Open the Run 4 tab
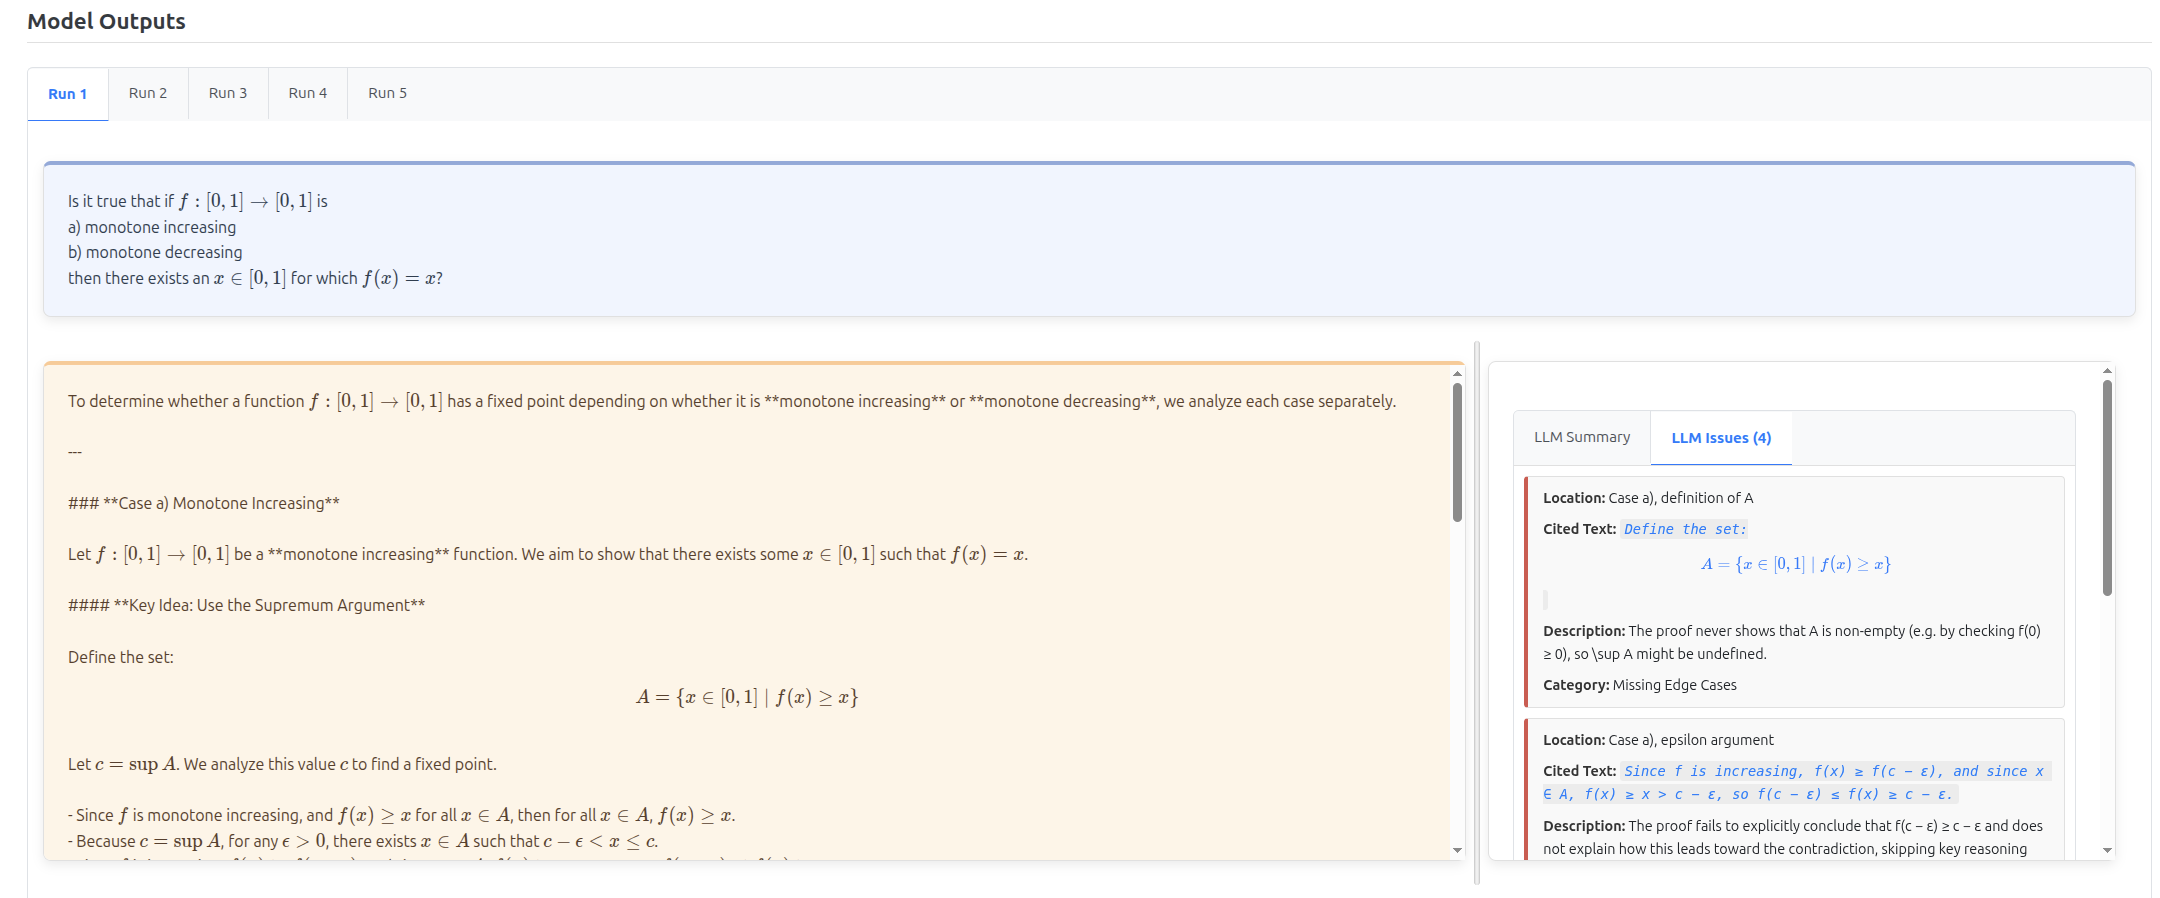Viewport: 2160px width, 898px height. coord(308,94)
